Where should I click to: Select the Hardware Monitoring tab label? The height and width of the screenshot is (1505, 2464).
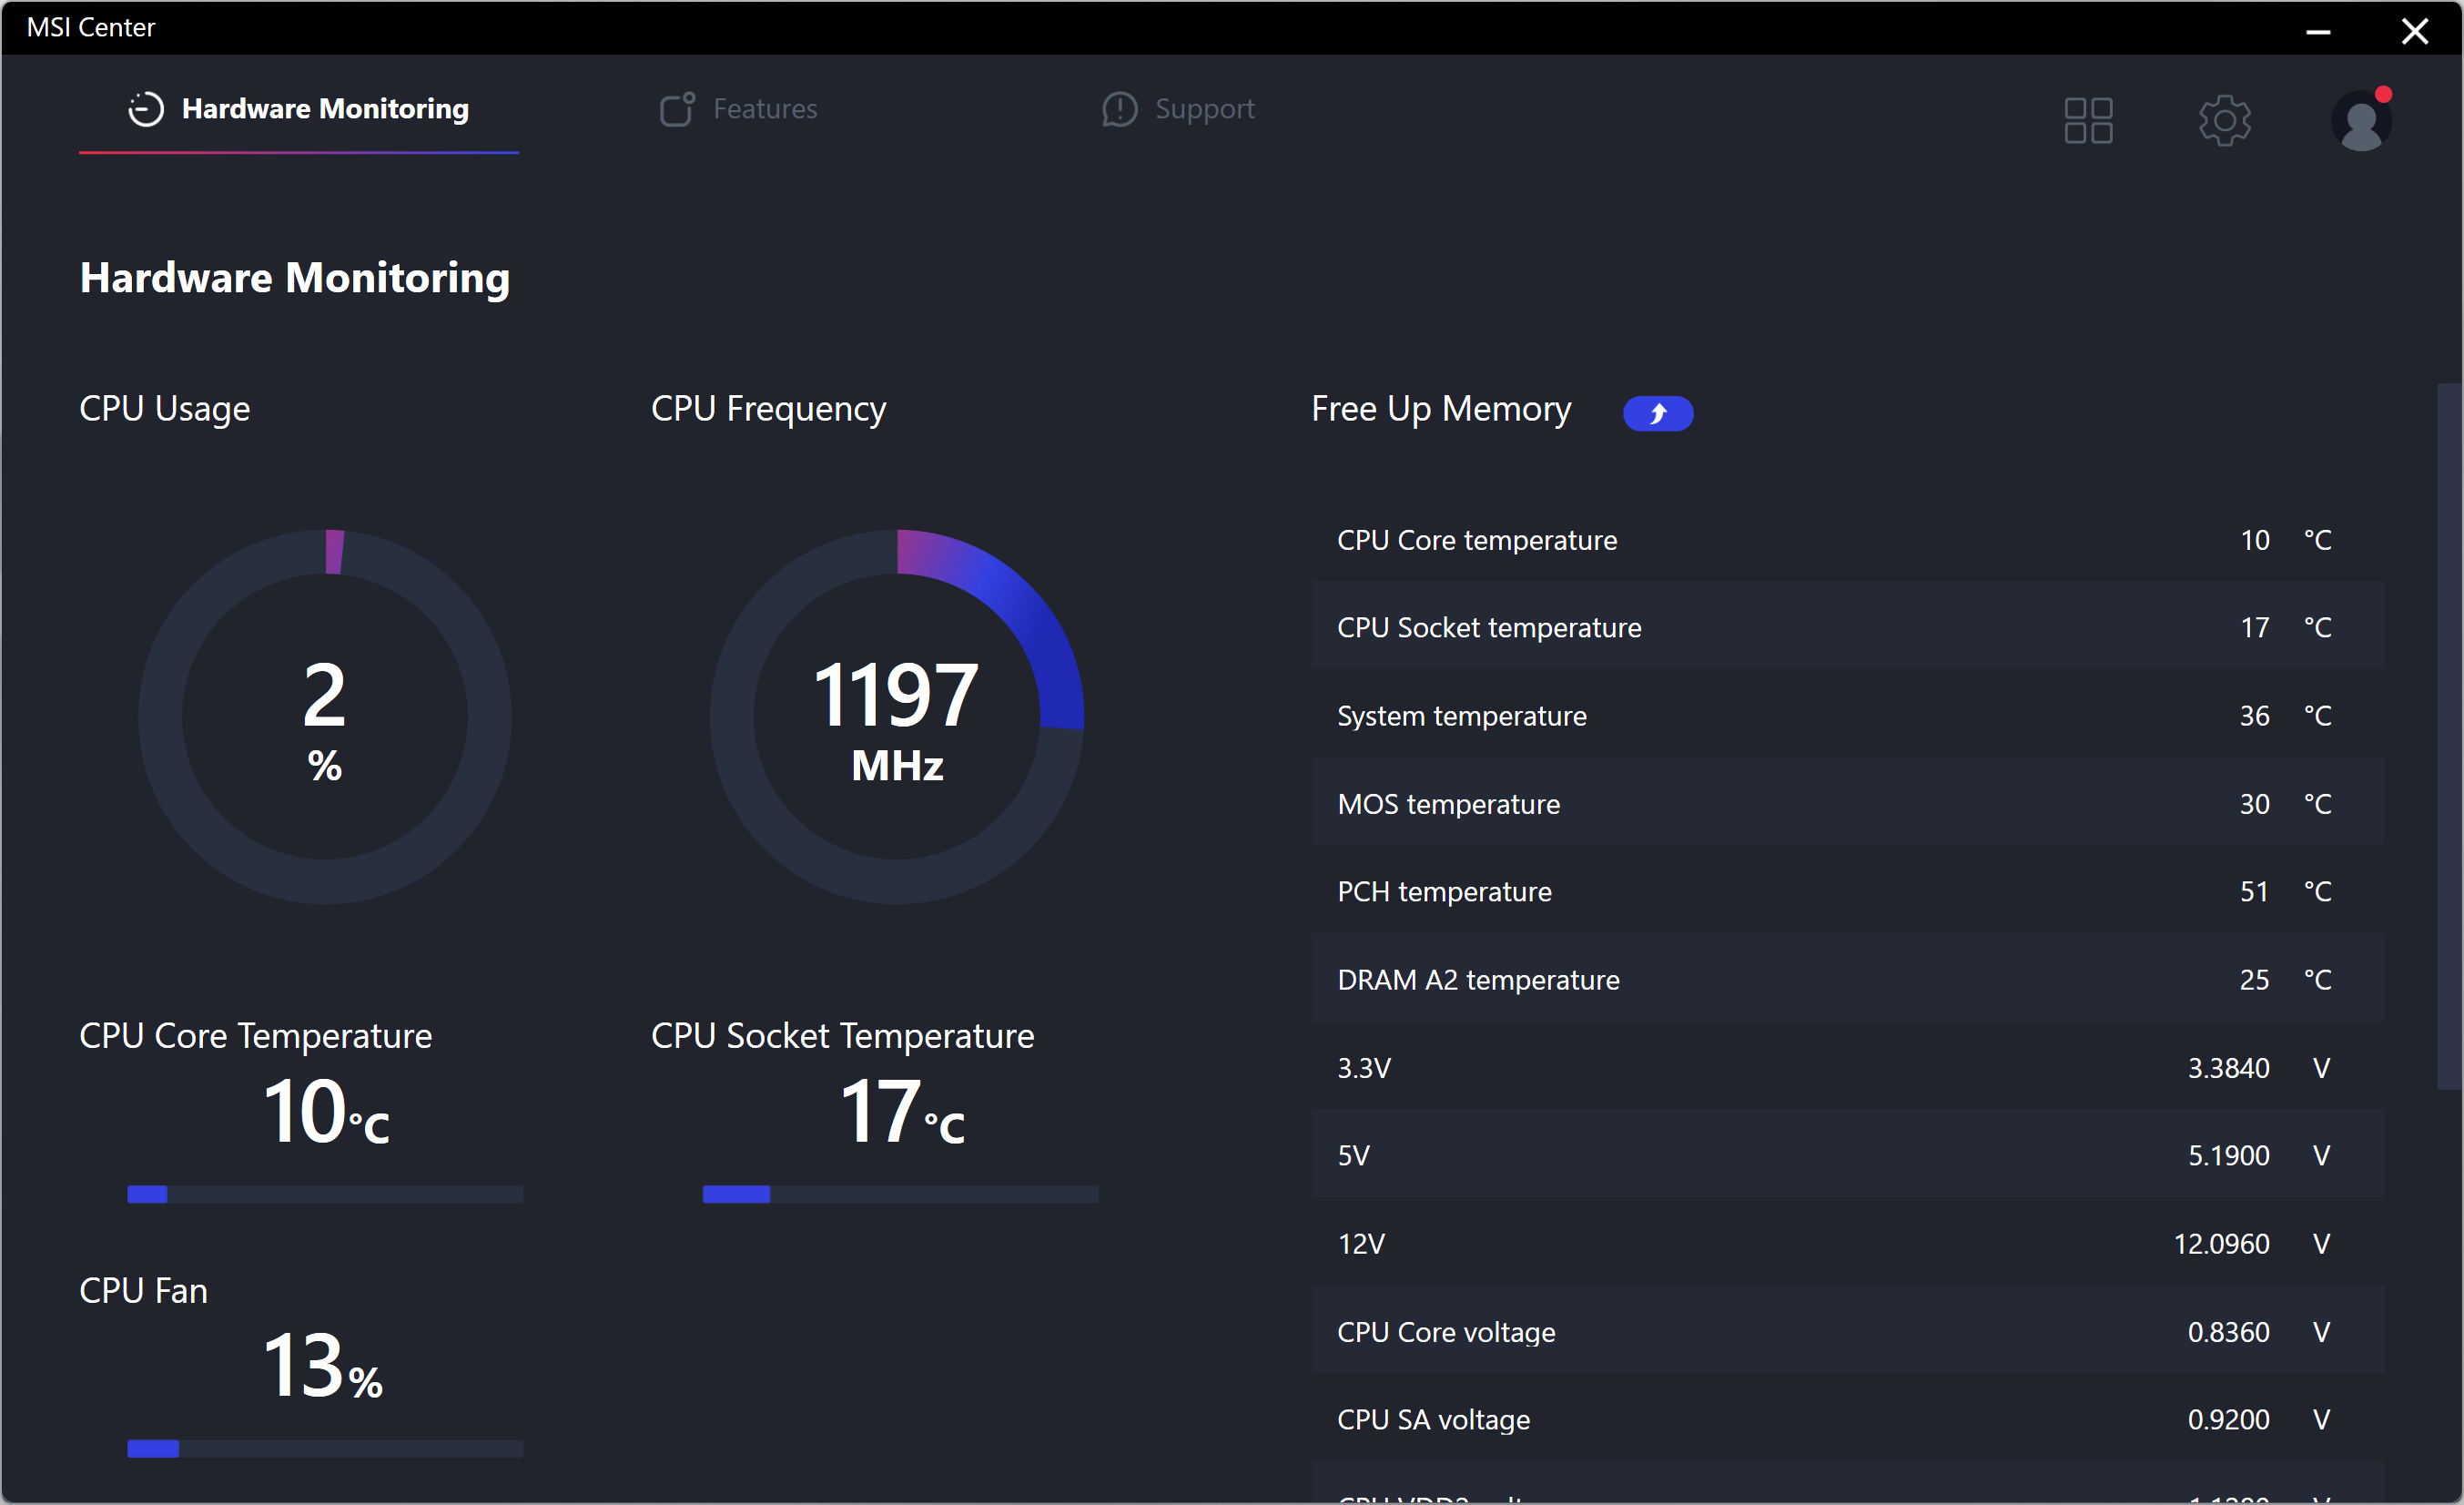pyautogui.click(x=325, y=109)
